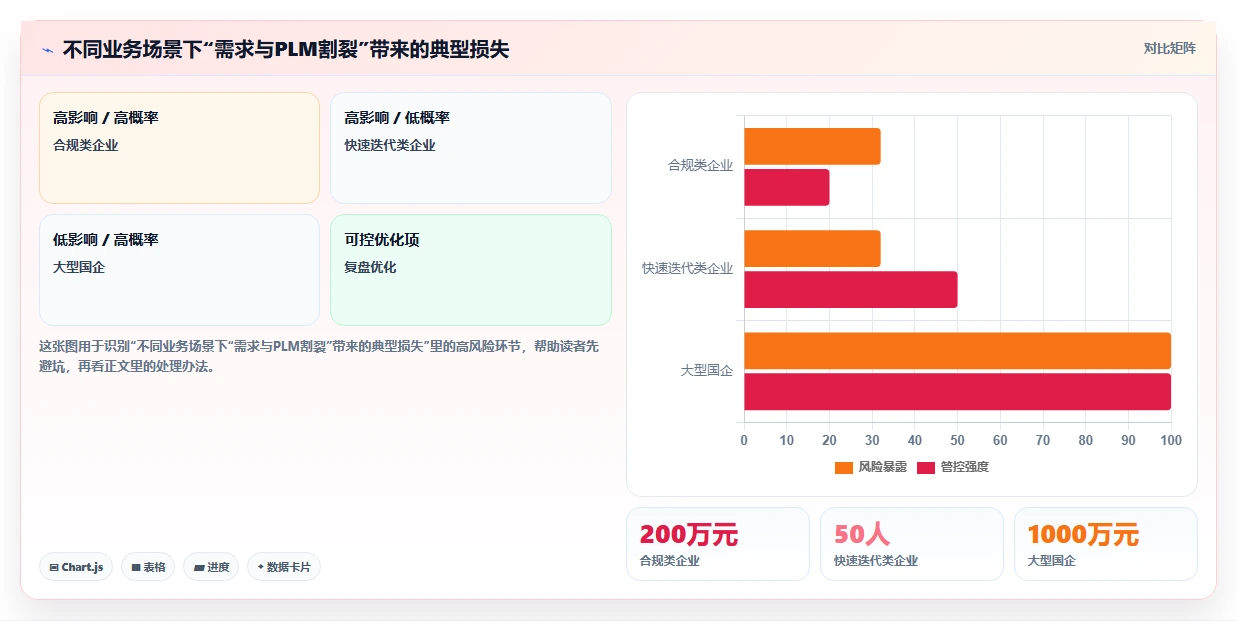
Task: Toggle the 管控强度 legend swatch
Action: 926,467
